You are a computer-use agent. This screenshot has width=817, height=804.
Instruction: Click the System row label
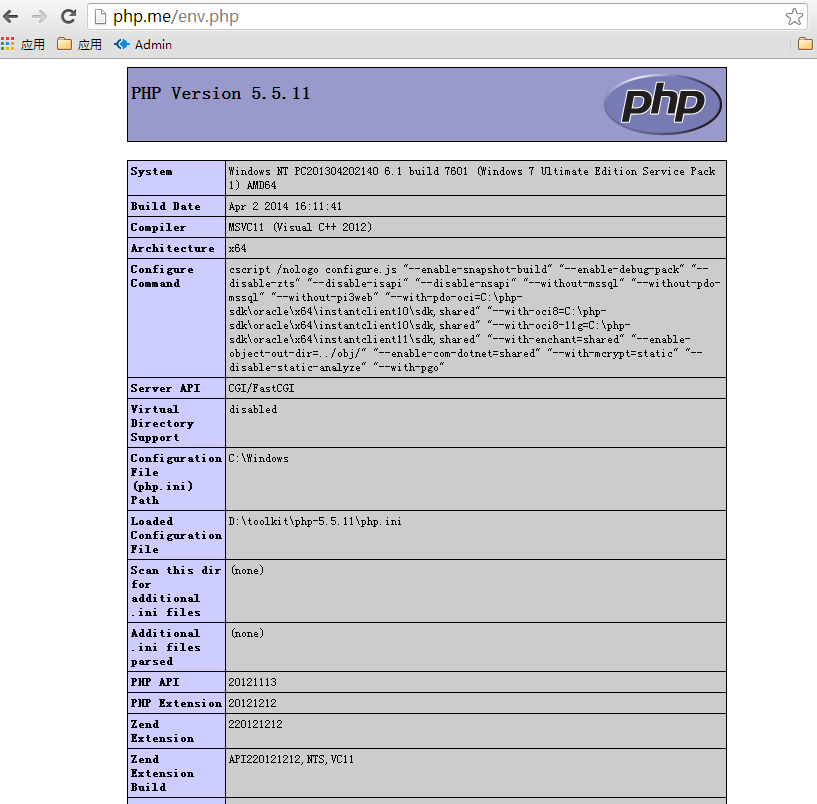(x=151, y=171)
